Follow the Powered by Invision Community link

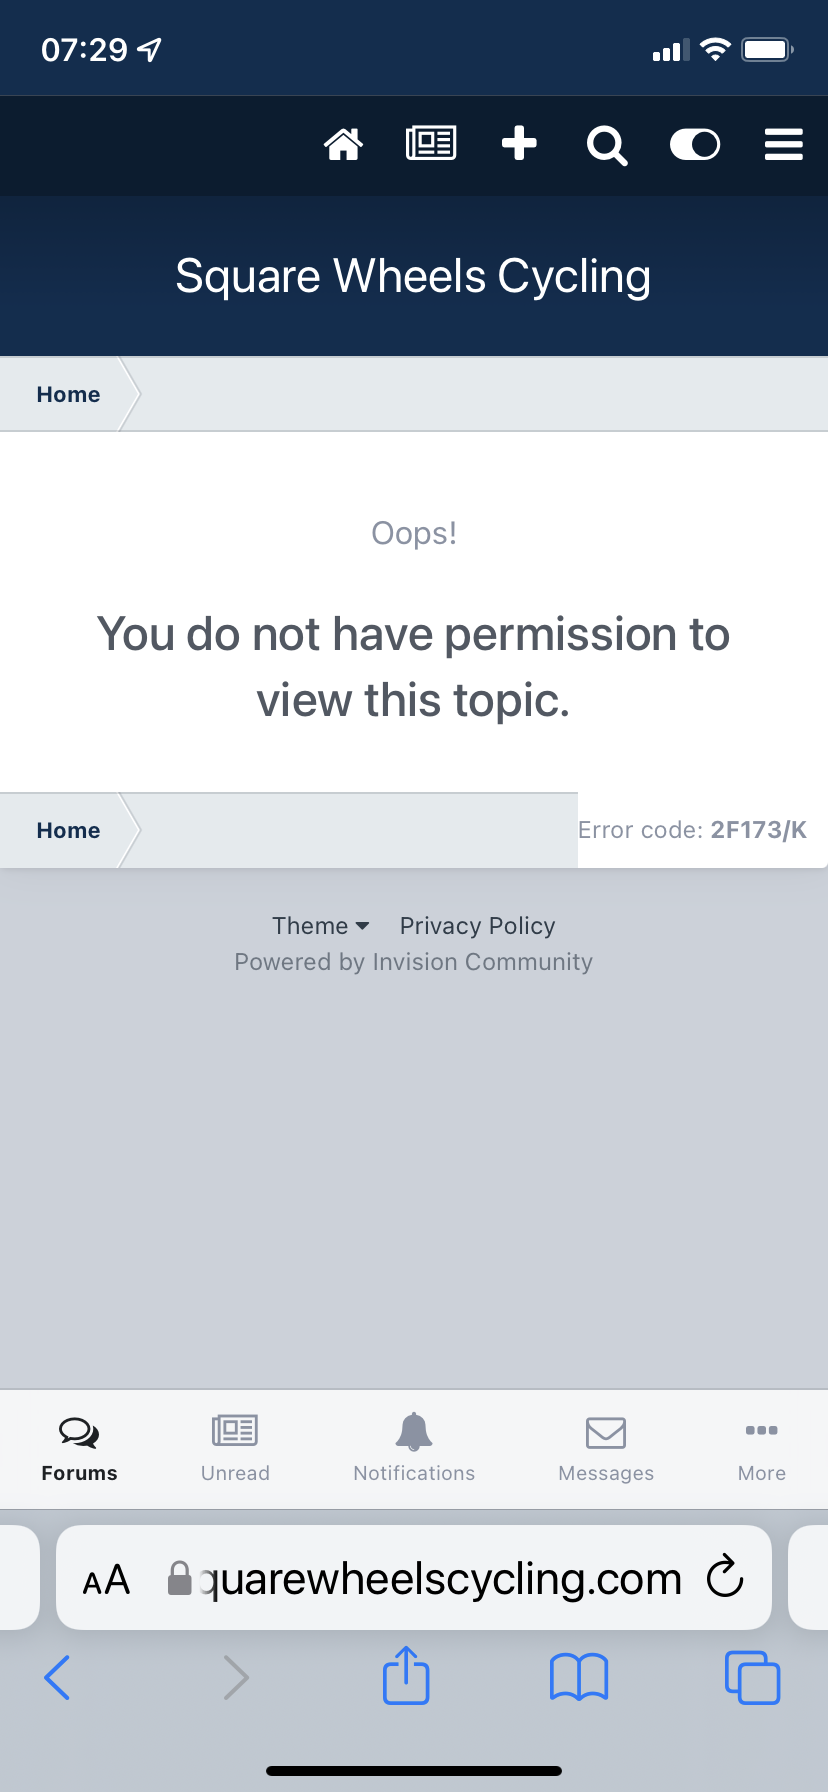(x=413, y=962)
